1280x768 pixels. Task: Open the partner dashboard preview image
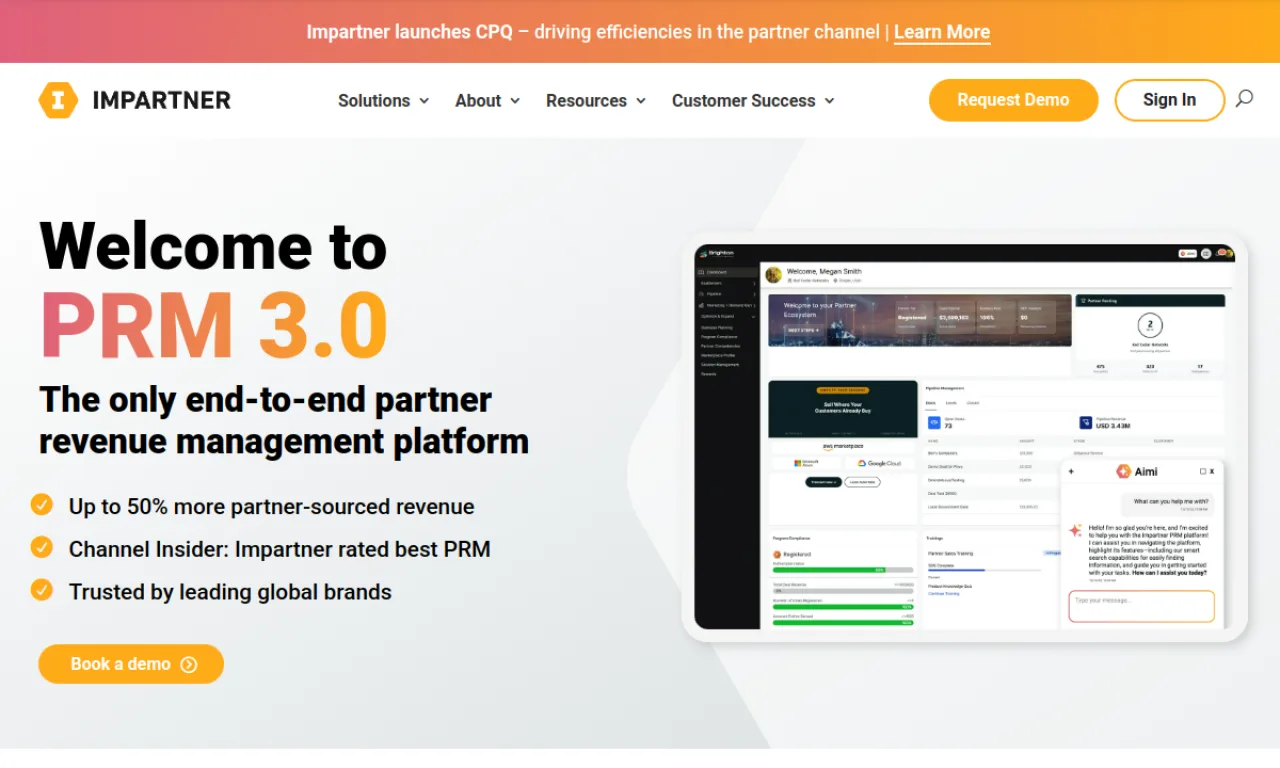point(964,437)
